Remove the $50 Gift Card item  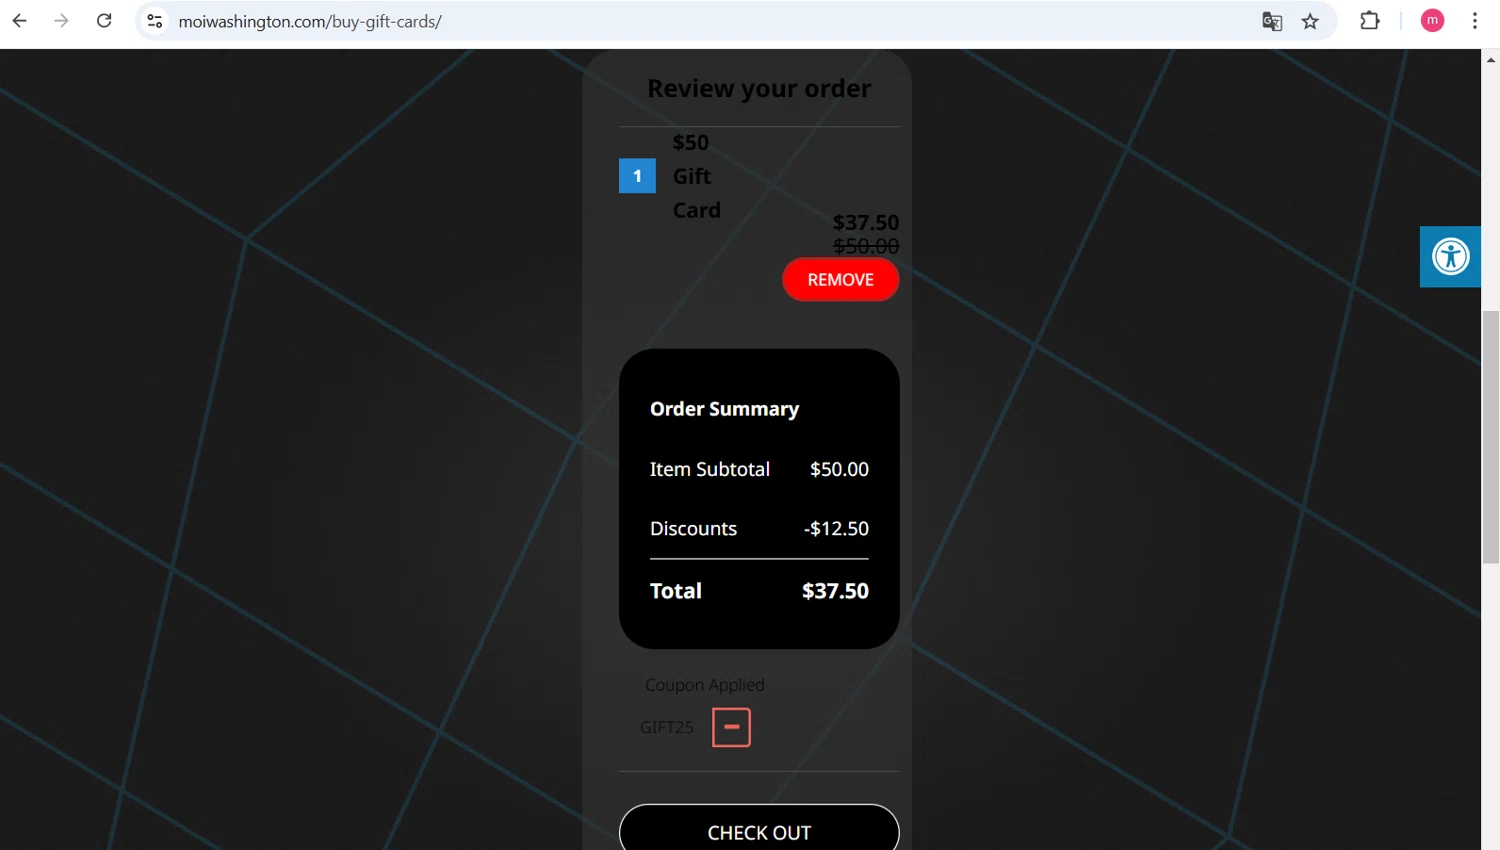click(840, 279)
